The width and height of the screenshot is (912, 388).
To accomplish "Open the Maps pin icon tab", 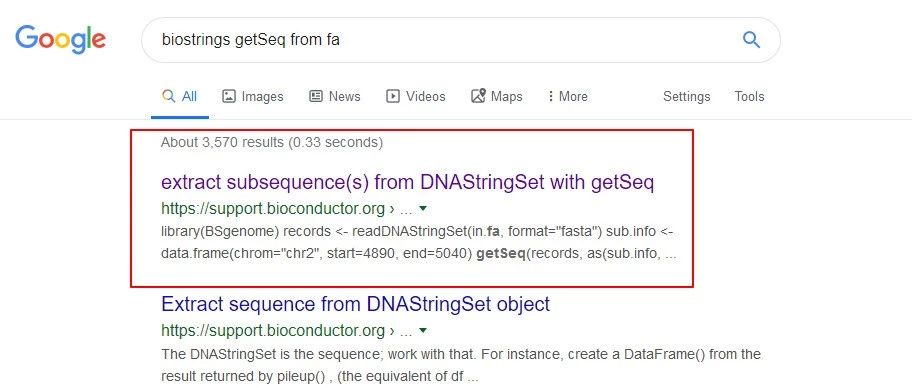I will click(496, 97).
